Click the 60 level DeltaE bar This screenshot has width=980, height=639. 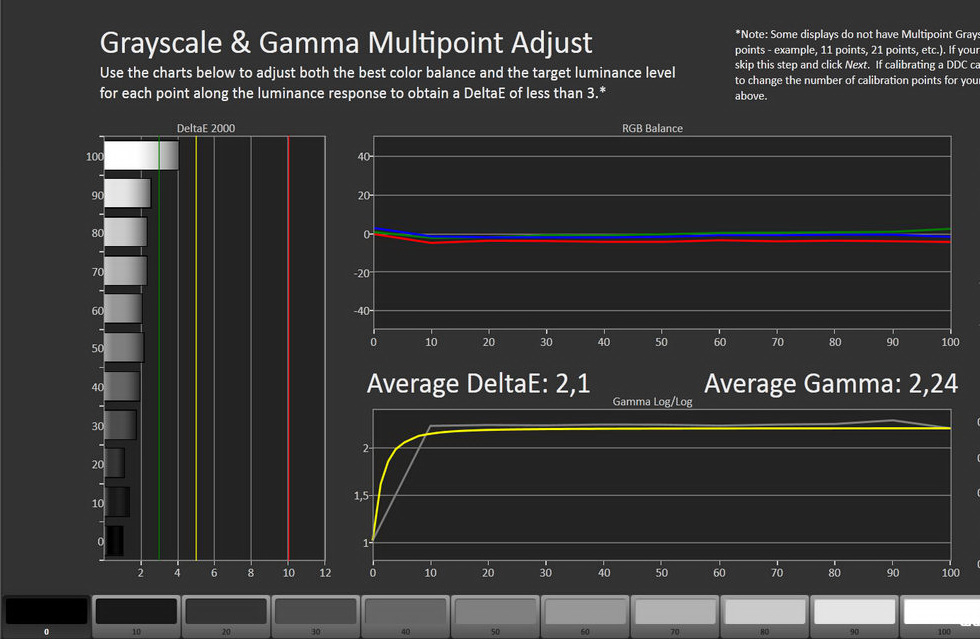(x=123, y=309)
